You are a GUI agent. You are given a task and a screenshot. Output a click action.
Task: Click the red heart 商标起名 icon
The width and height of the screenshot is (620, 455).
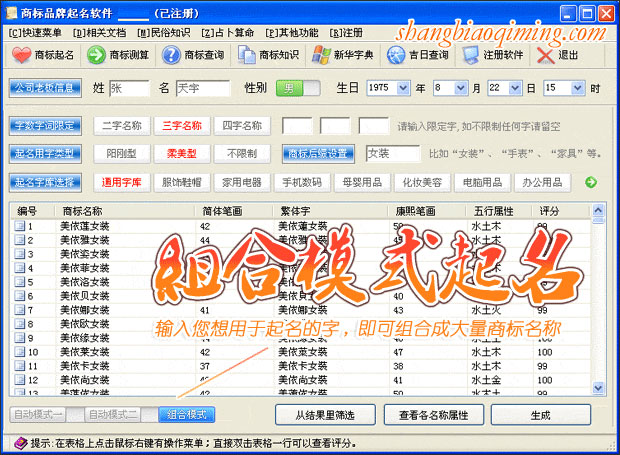[21, 55]
